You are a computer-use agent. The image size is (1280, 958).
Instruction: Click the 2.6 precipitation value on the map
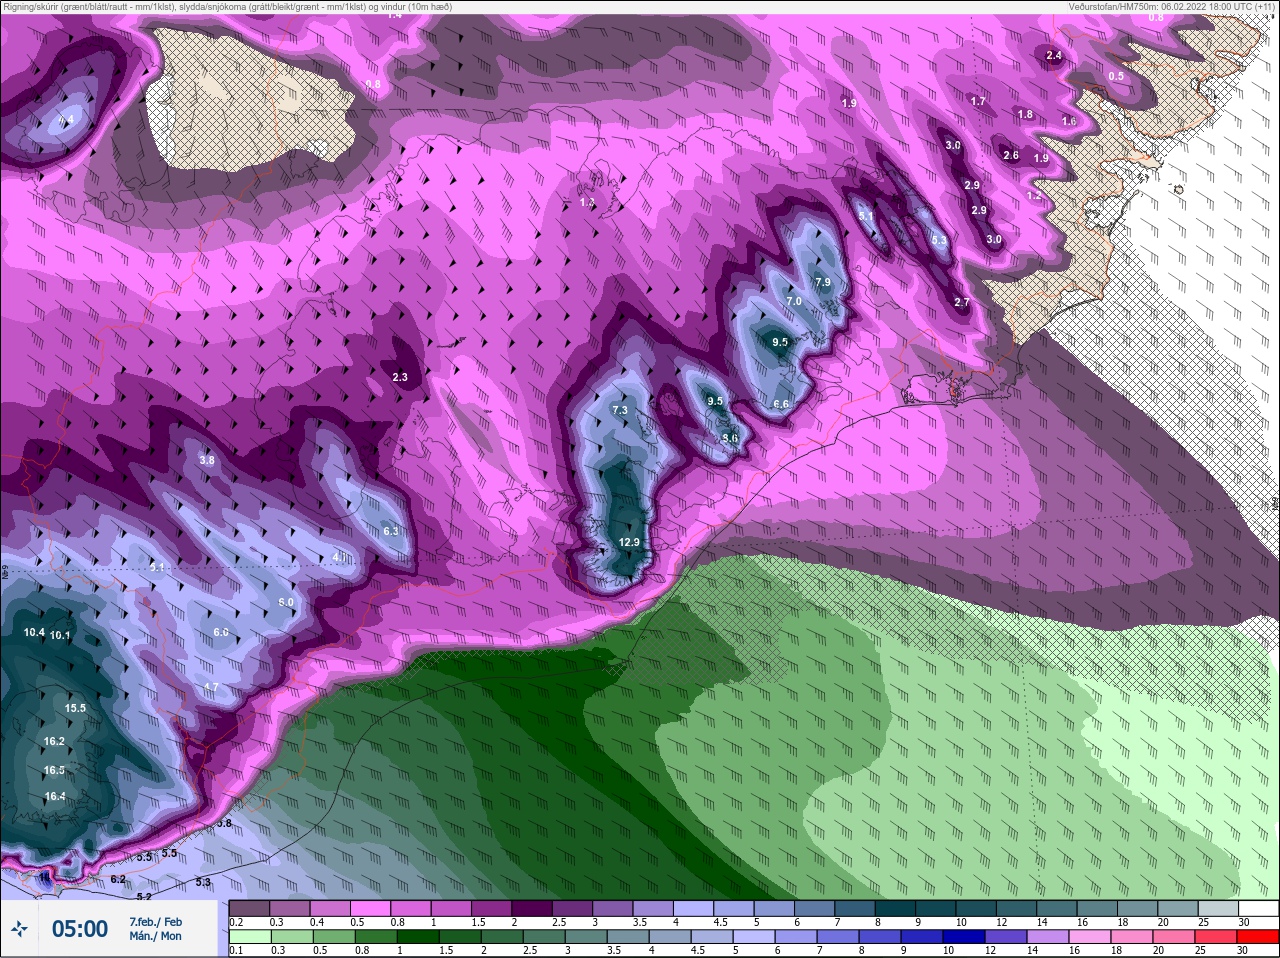tap(1011, 155)
